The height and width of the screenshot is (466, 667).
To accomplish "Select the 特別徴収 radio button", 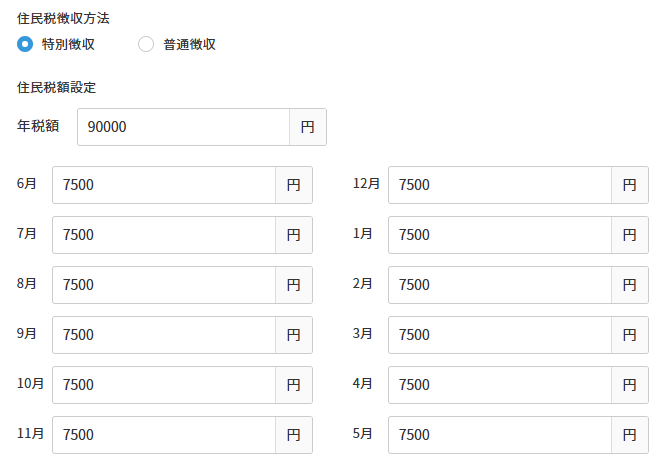I will [x=25, y=44].
